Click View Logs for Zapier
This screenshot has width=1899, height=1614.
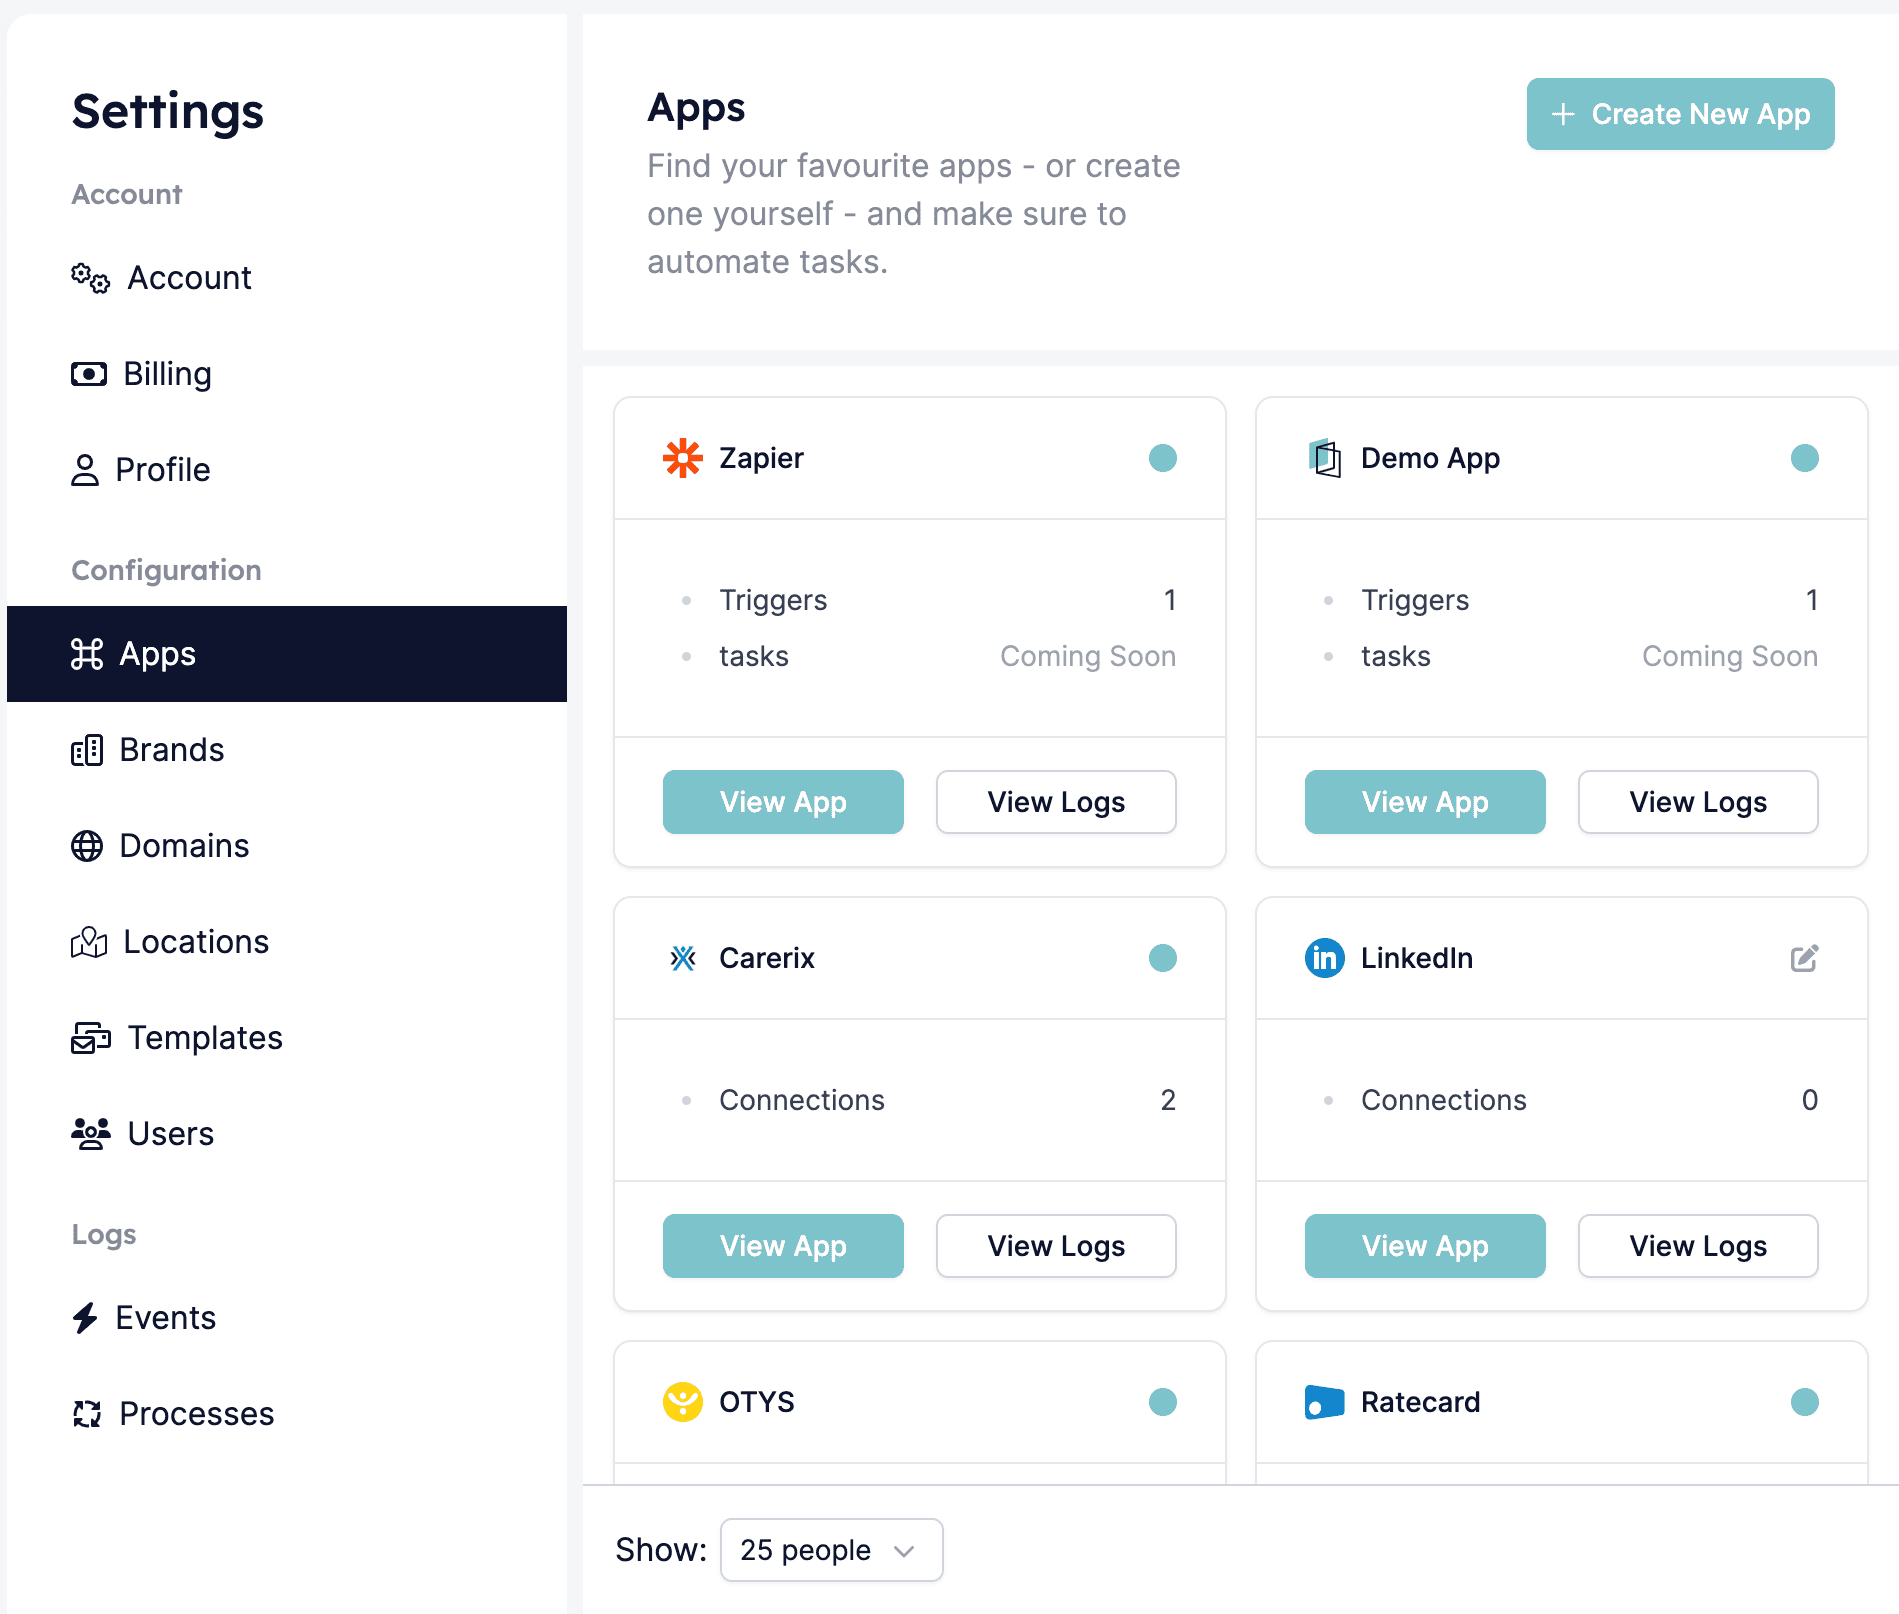tap(1056, 802)
